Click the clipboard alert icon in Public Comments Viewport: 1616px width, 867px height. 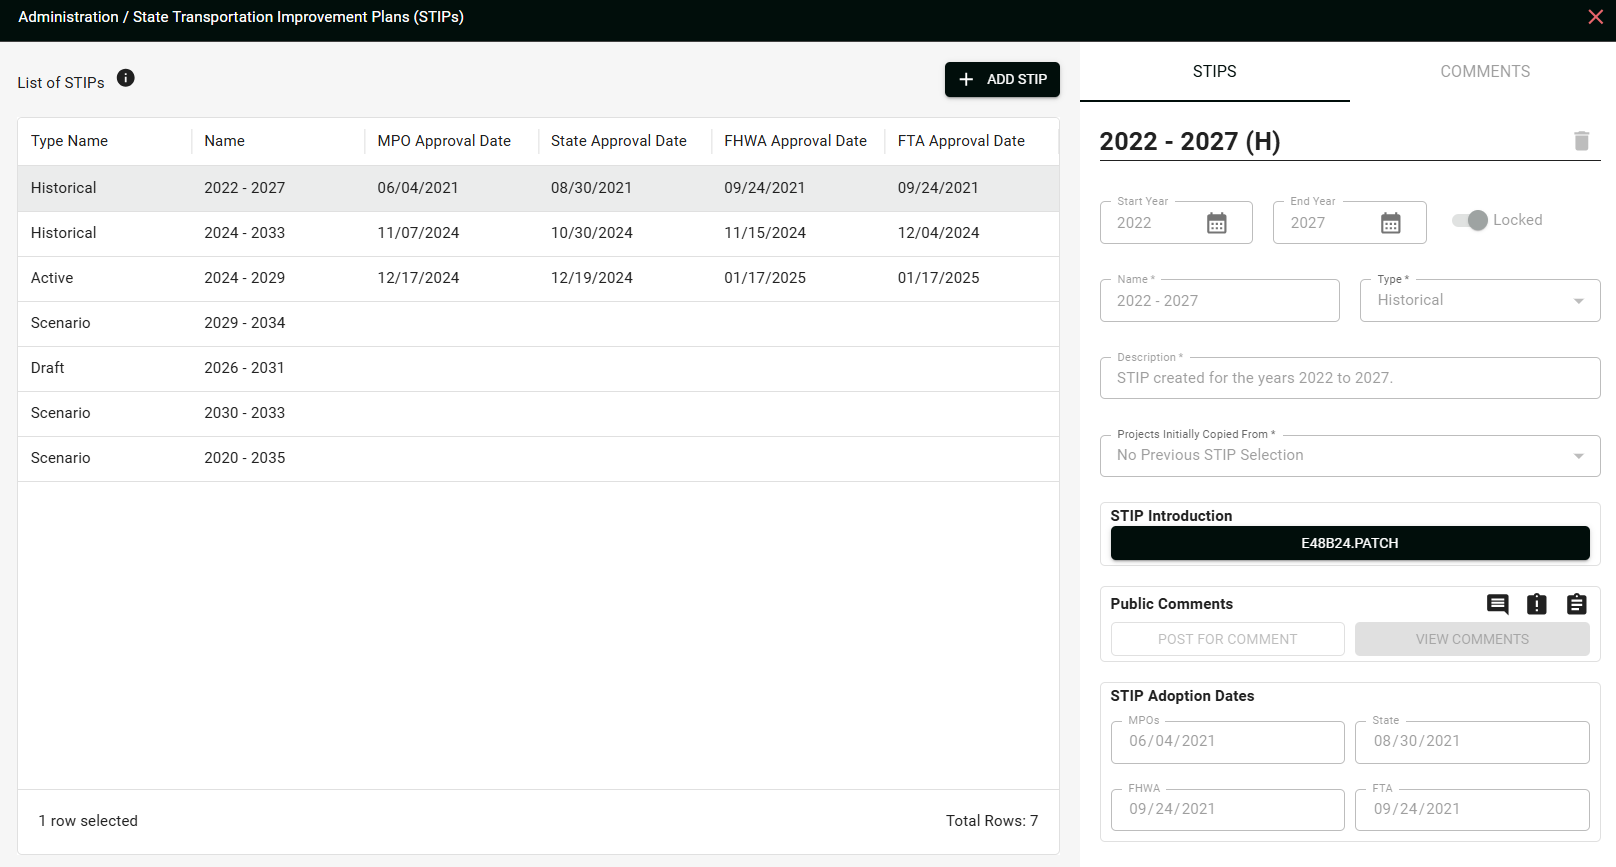pyautogui.click(x=1537, y=604)
